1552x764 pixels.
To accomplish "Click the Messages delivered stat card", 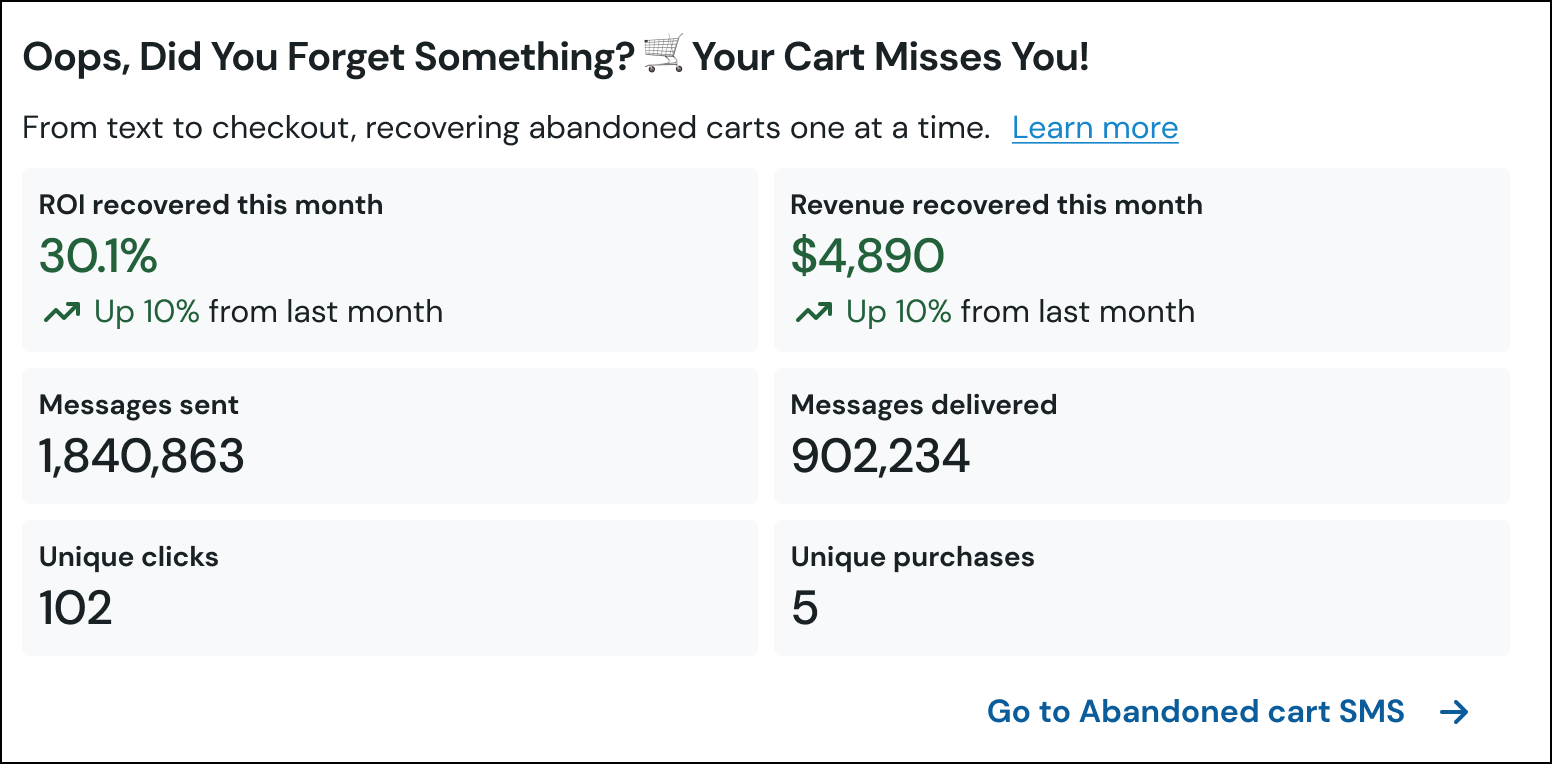I will (x=1142, y=435).
